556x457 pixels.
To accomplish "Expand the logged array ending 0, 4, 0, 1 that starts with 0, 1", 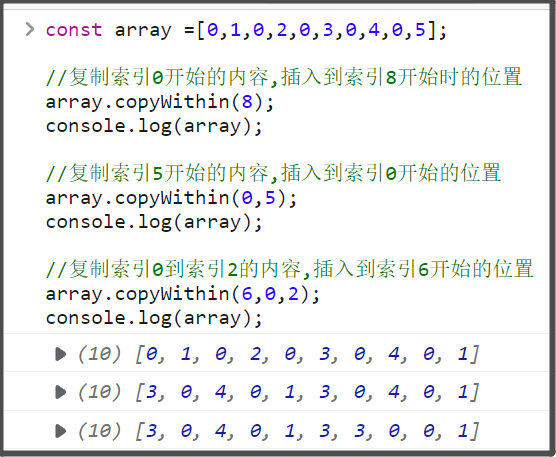I will tap(61, 354).
